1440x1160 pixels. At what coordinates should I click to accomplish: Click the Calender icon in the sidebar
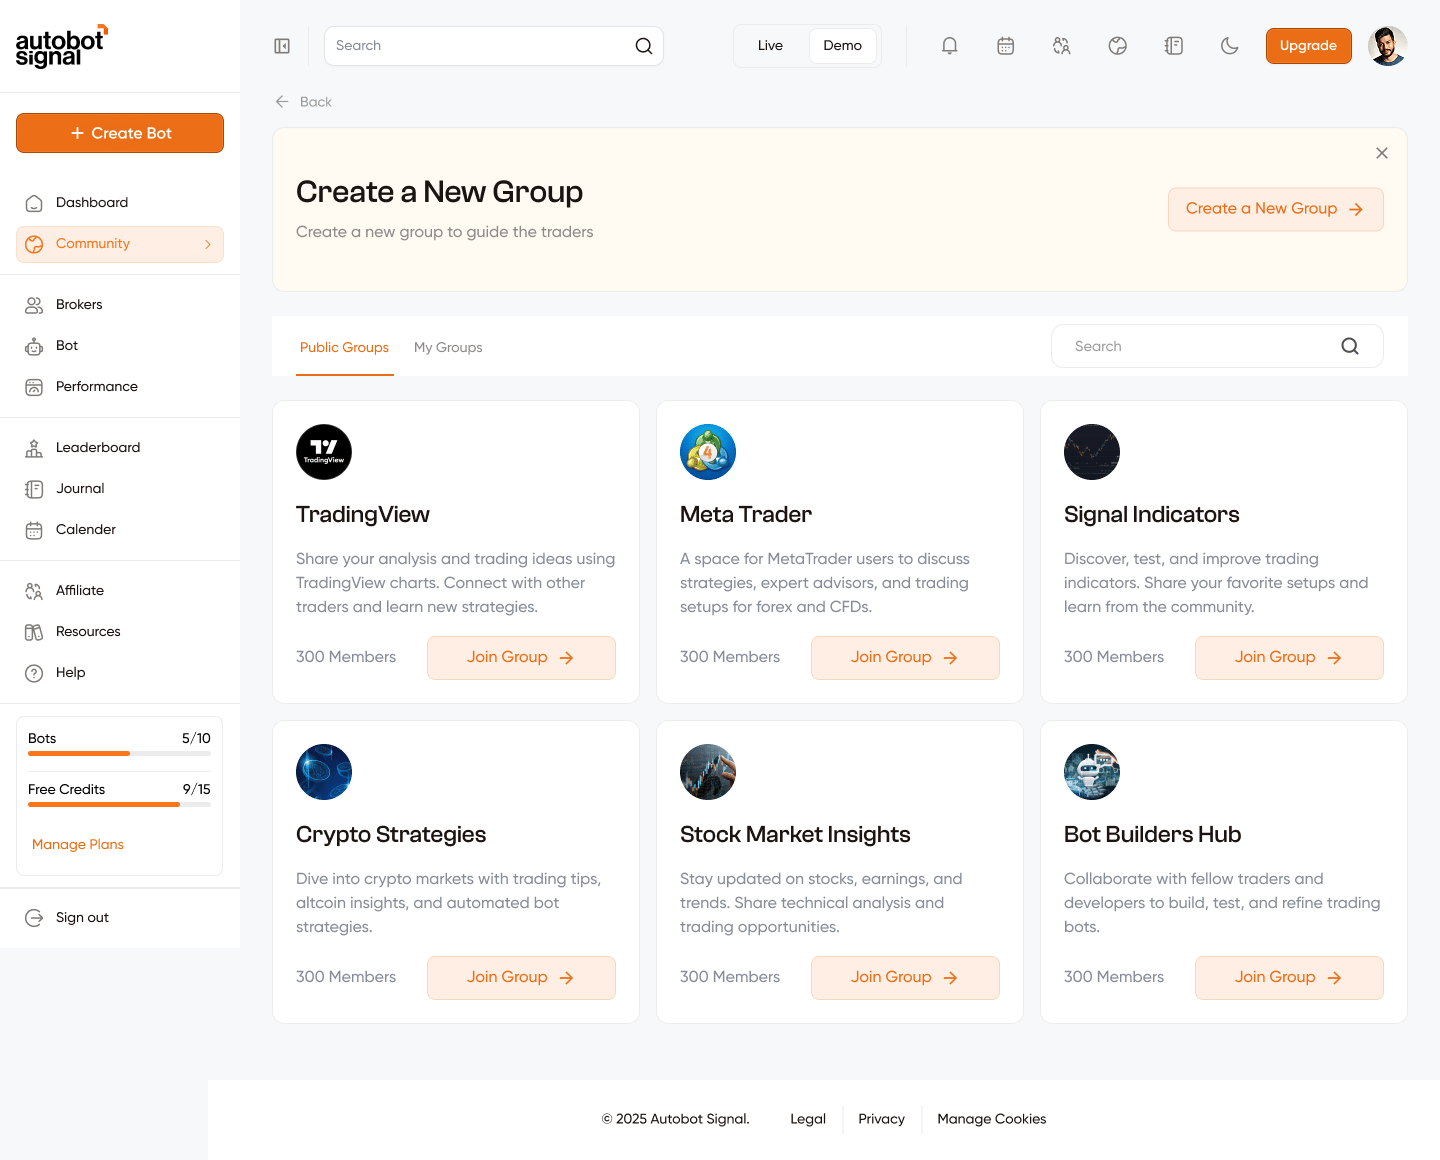(x=34, y=530)
